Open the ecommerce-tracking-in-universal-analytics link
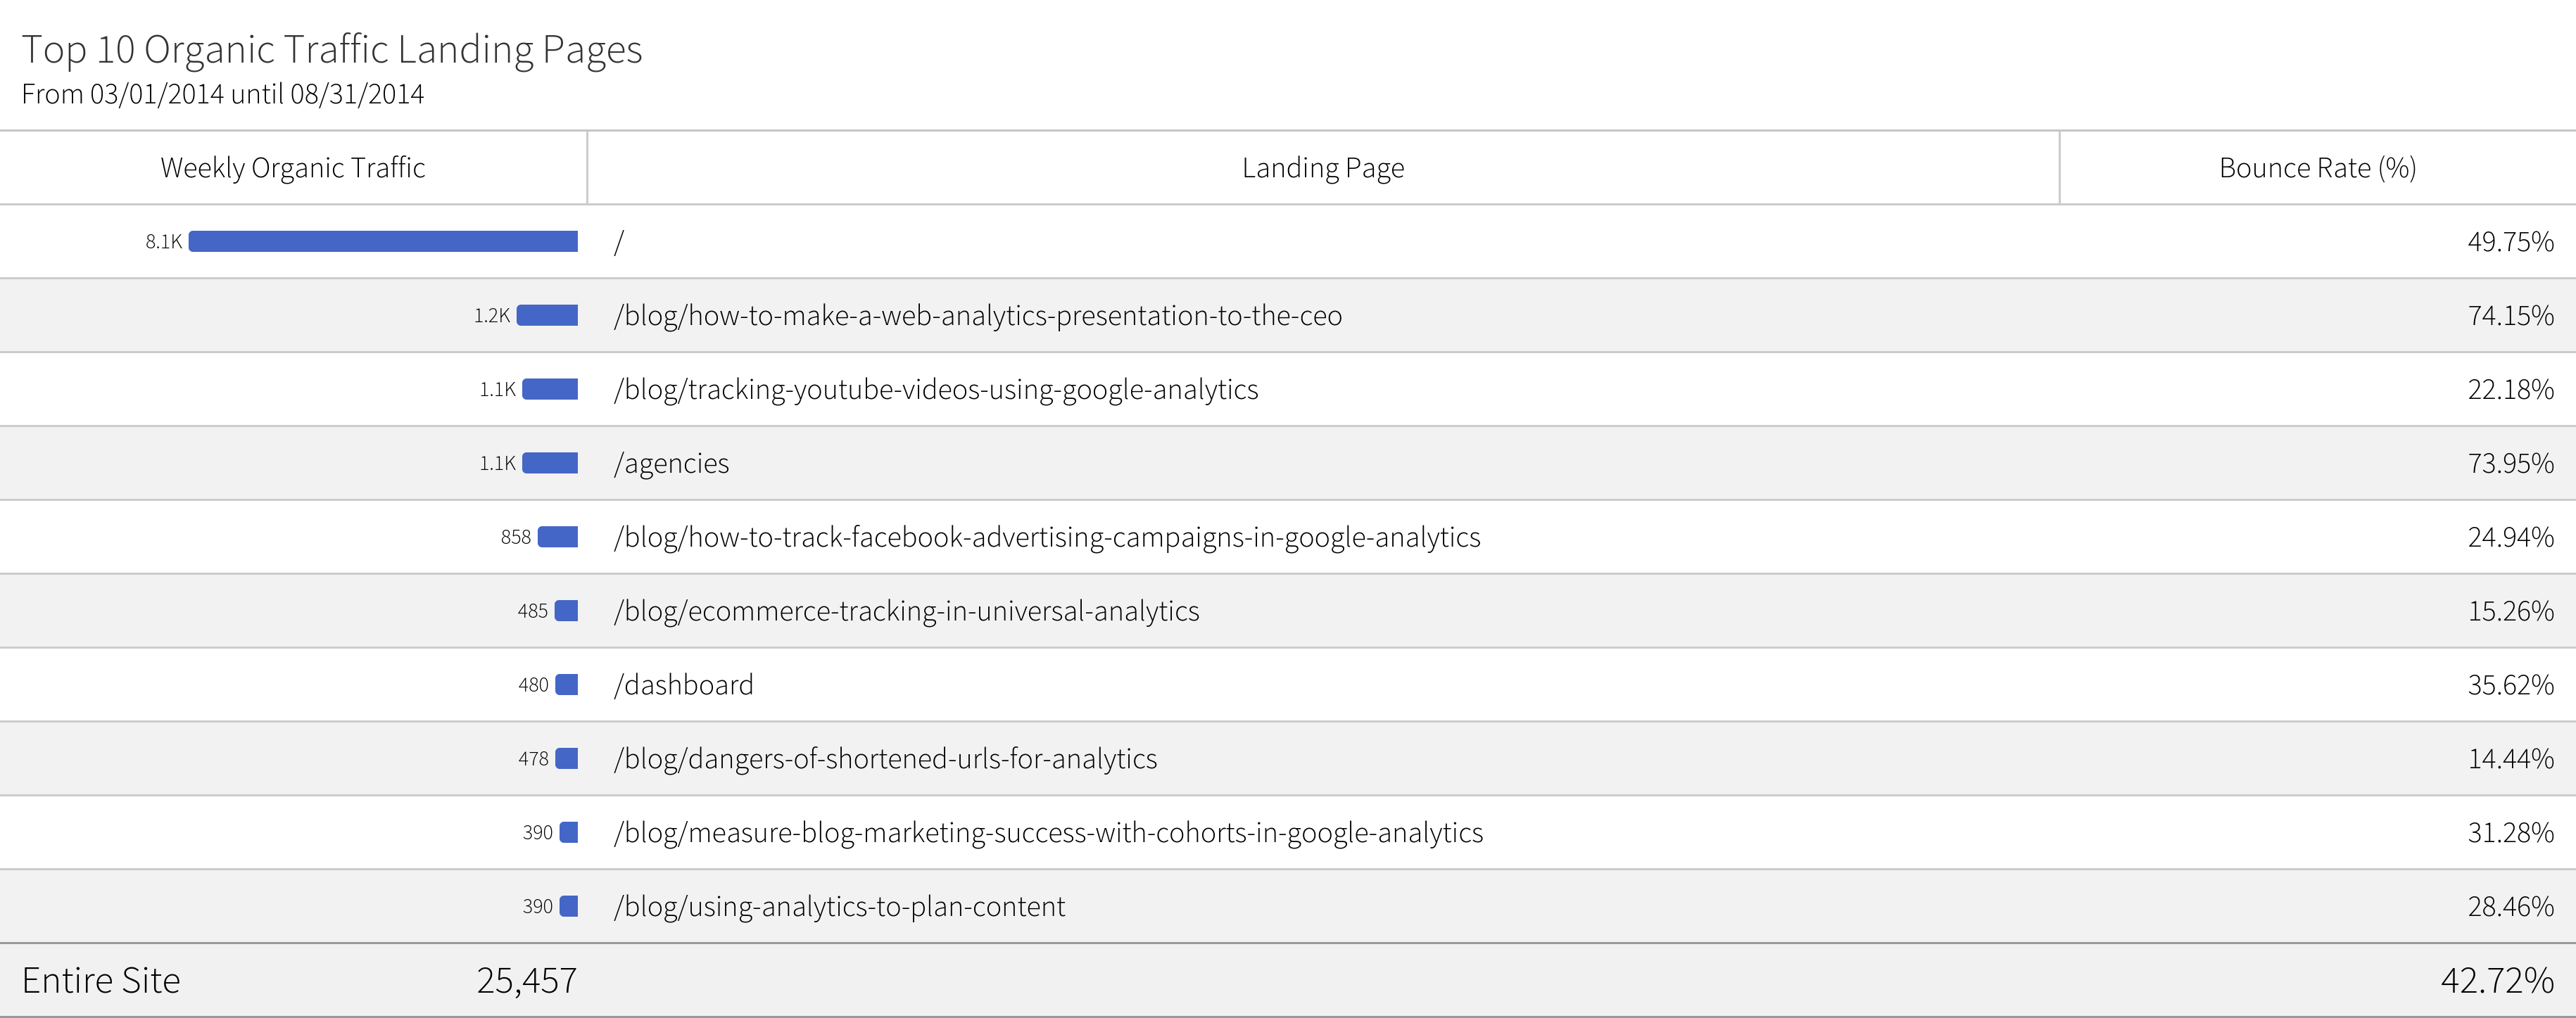 click(x=906, y=611)
